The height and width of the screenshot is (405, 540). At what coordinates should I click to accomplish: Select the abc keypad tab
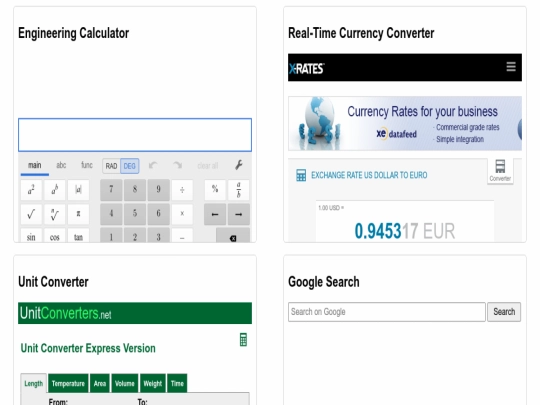(61, 165)
